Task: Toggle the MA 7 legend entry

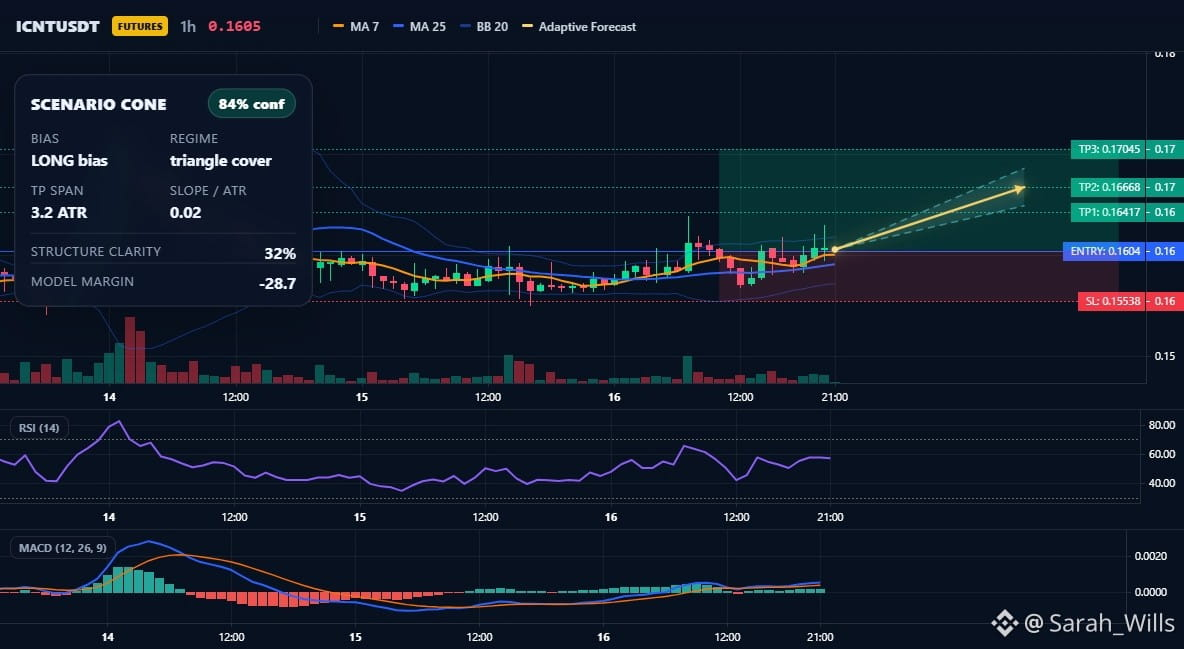Action: click(356, 26)
